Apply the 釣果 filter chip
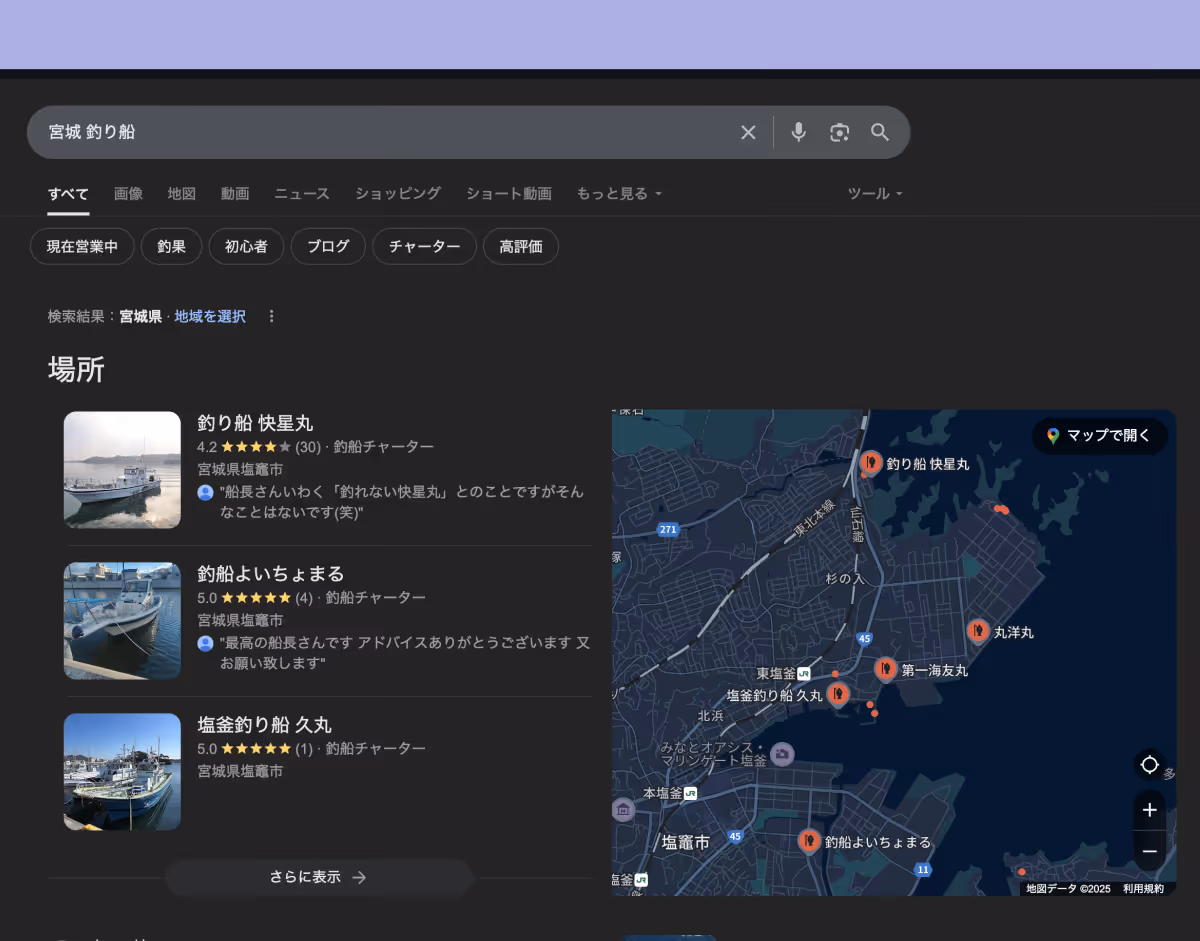 coord(172,246)
